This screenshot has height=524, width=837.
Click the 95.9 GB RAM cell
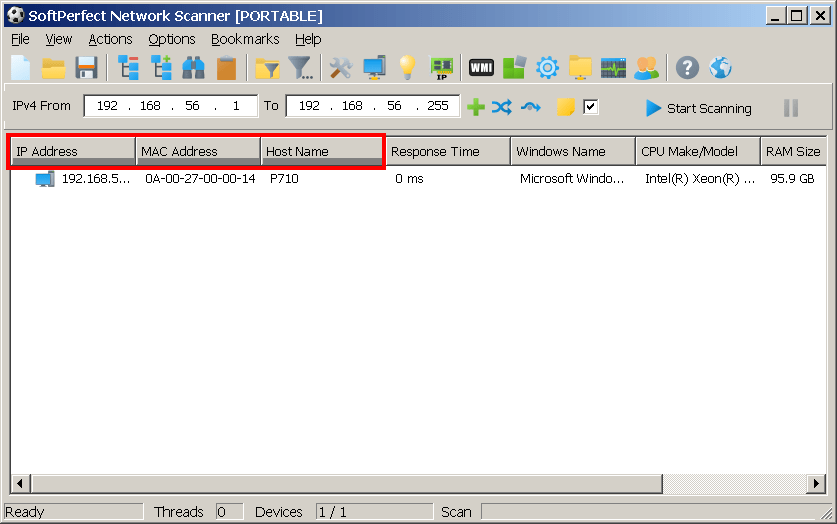click(x=792, y=179)
